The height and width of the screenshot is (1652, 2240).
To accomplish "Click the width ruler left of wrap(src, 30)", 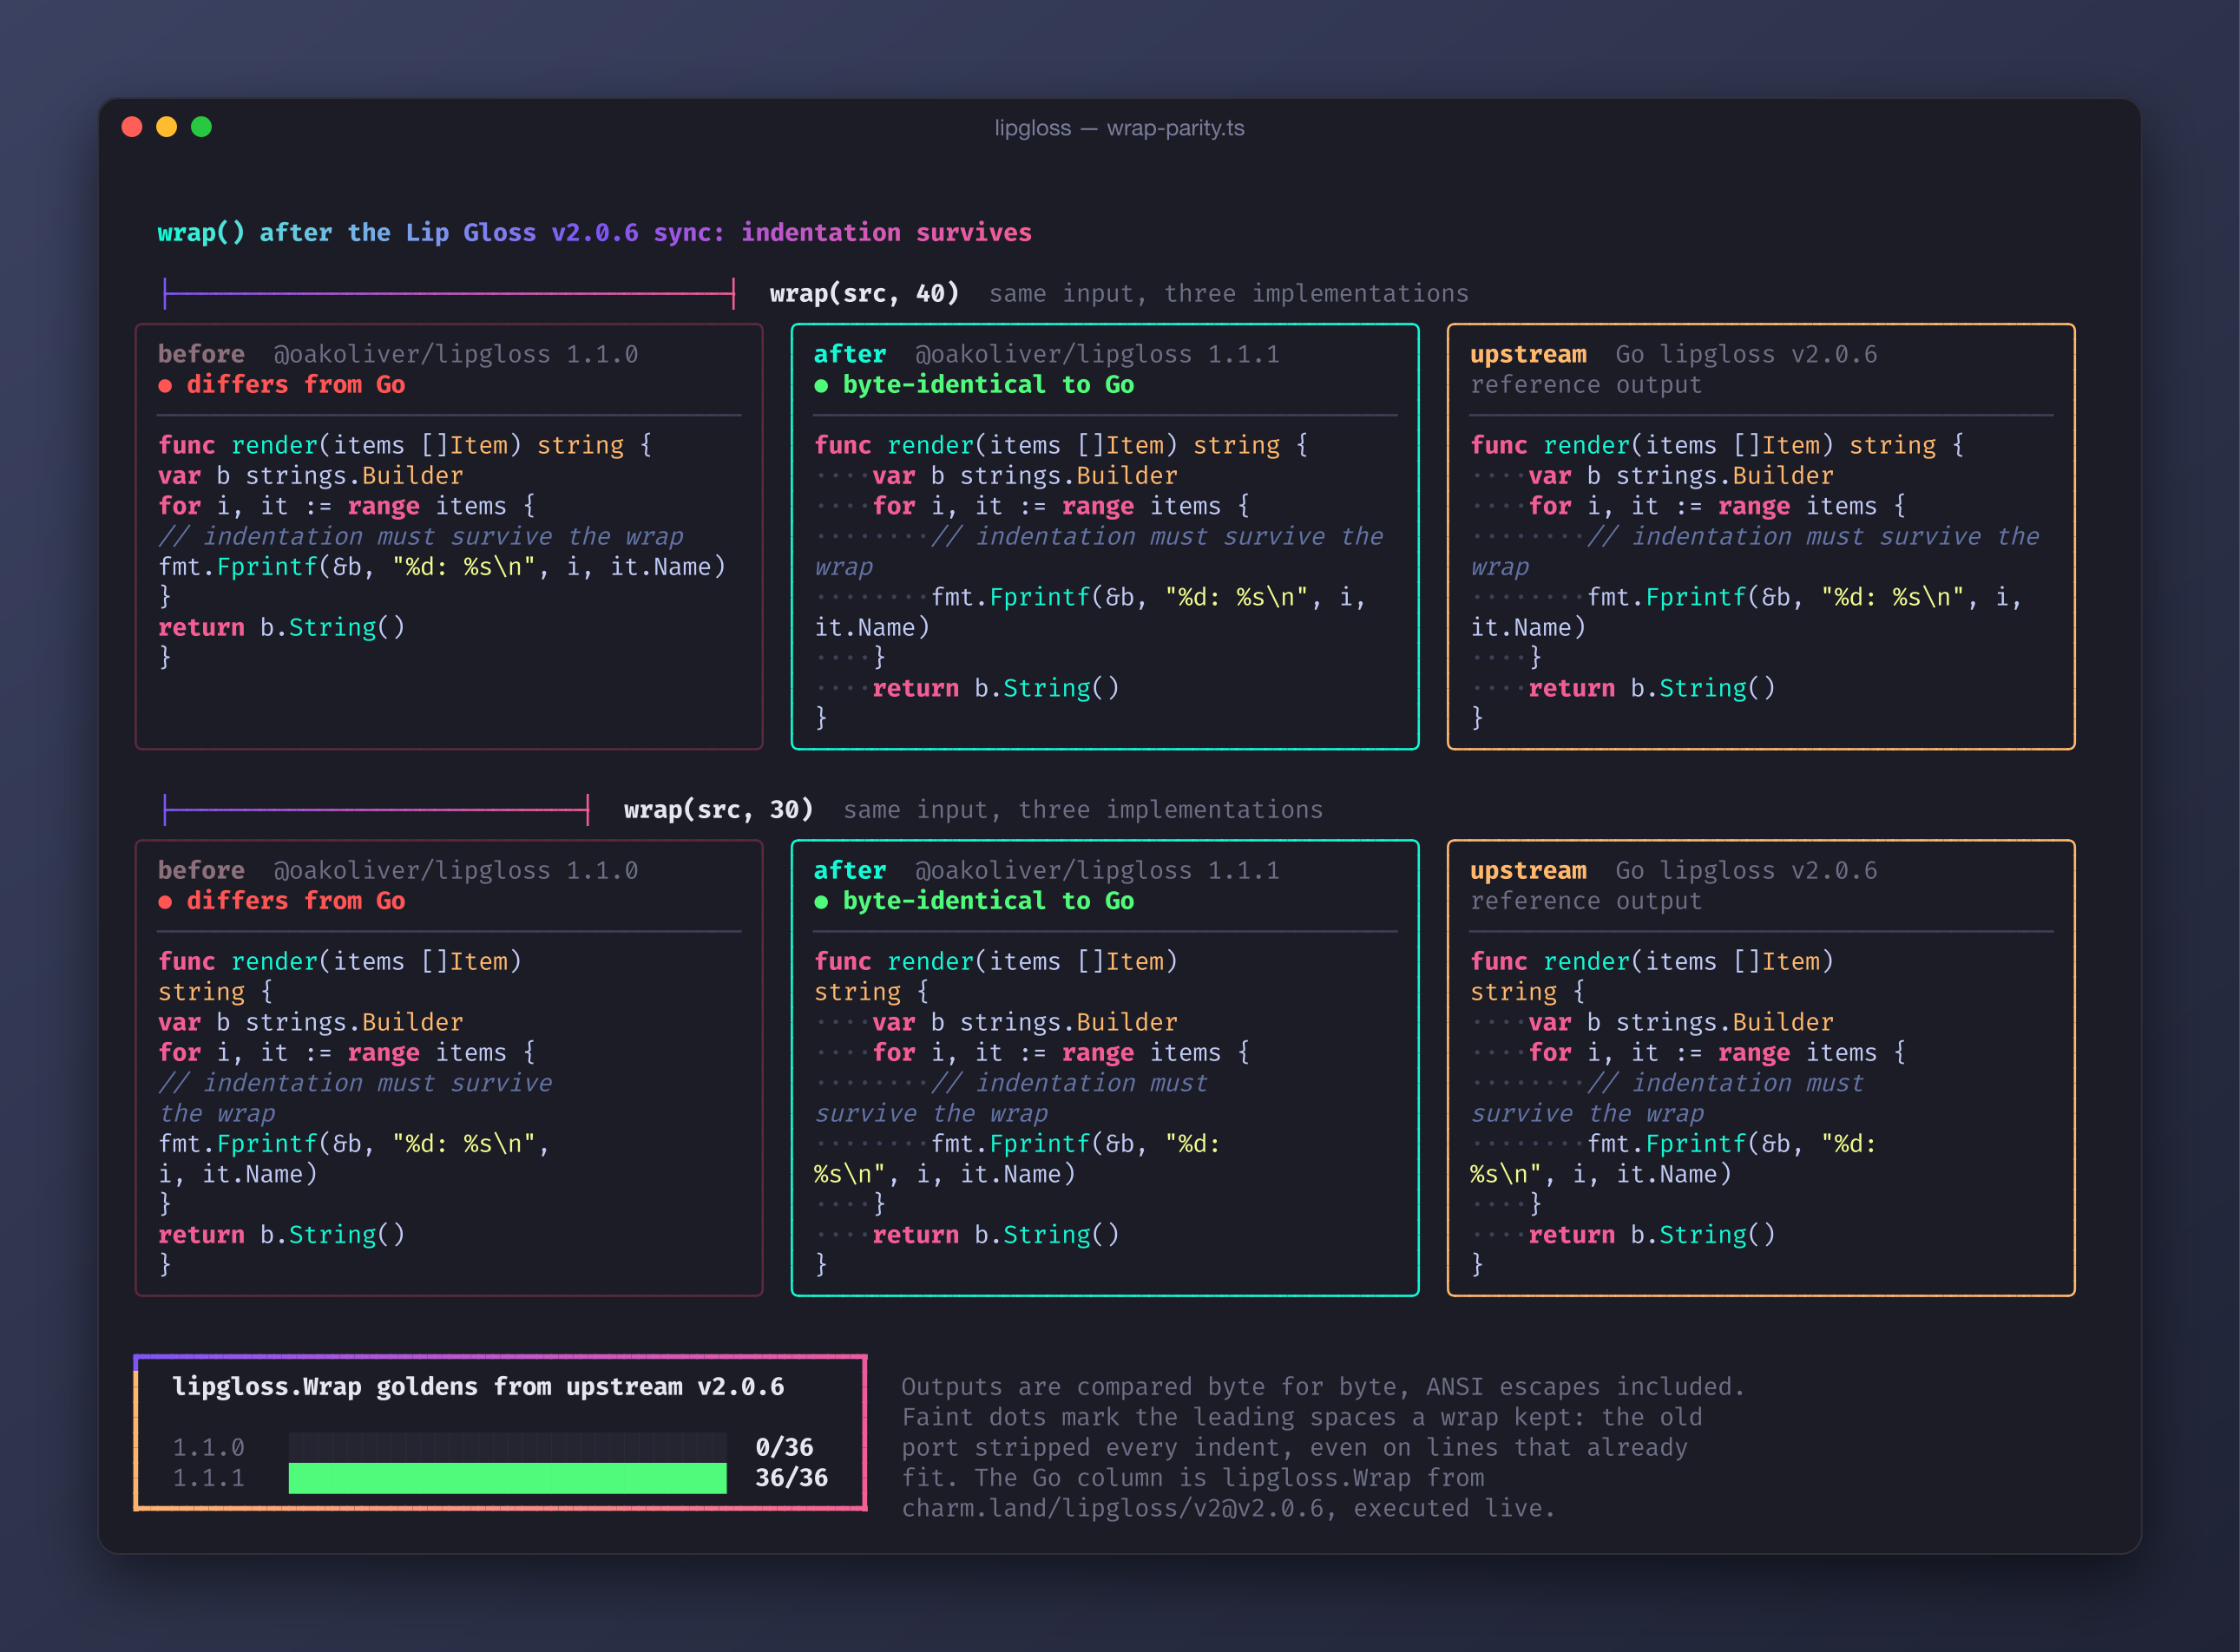I will (x=376, y=810).
